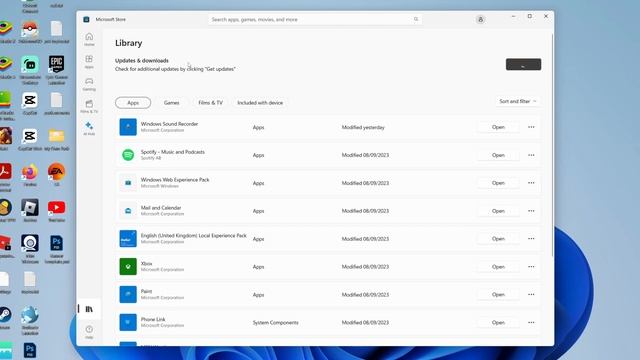Open more options for Windows Web Experience Pack

531,183
